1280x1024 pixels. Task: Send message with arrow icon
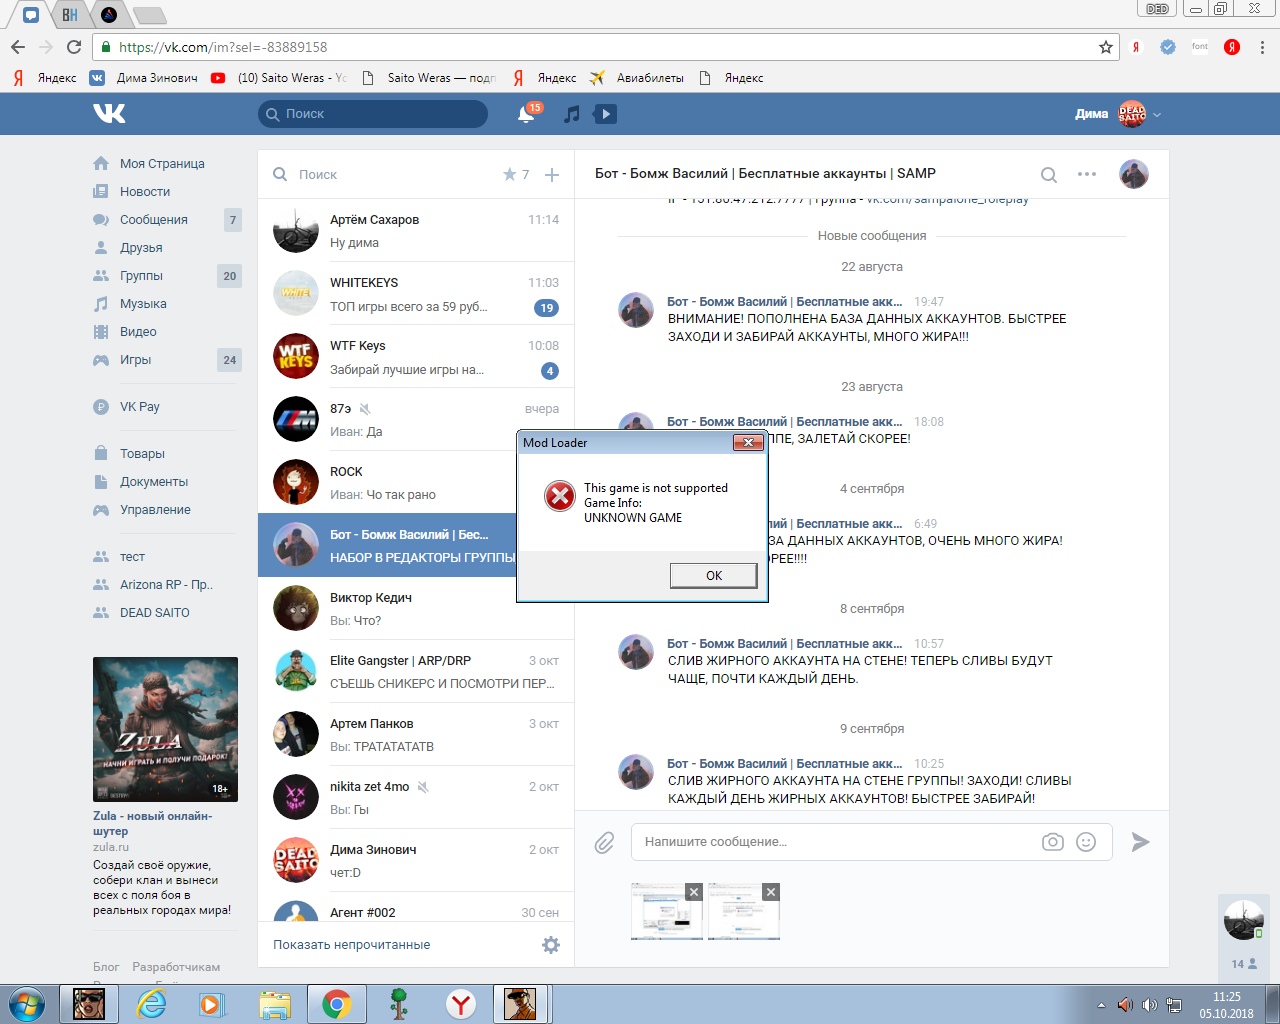[1140, 842]
